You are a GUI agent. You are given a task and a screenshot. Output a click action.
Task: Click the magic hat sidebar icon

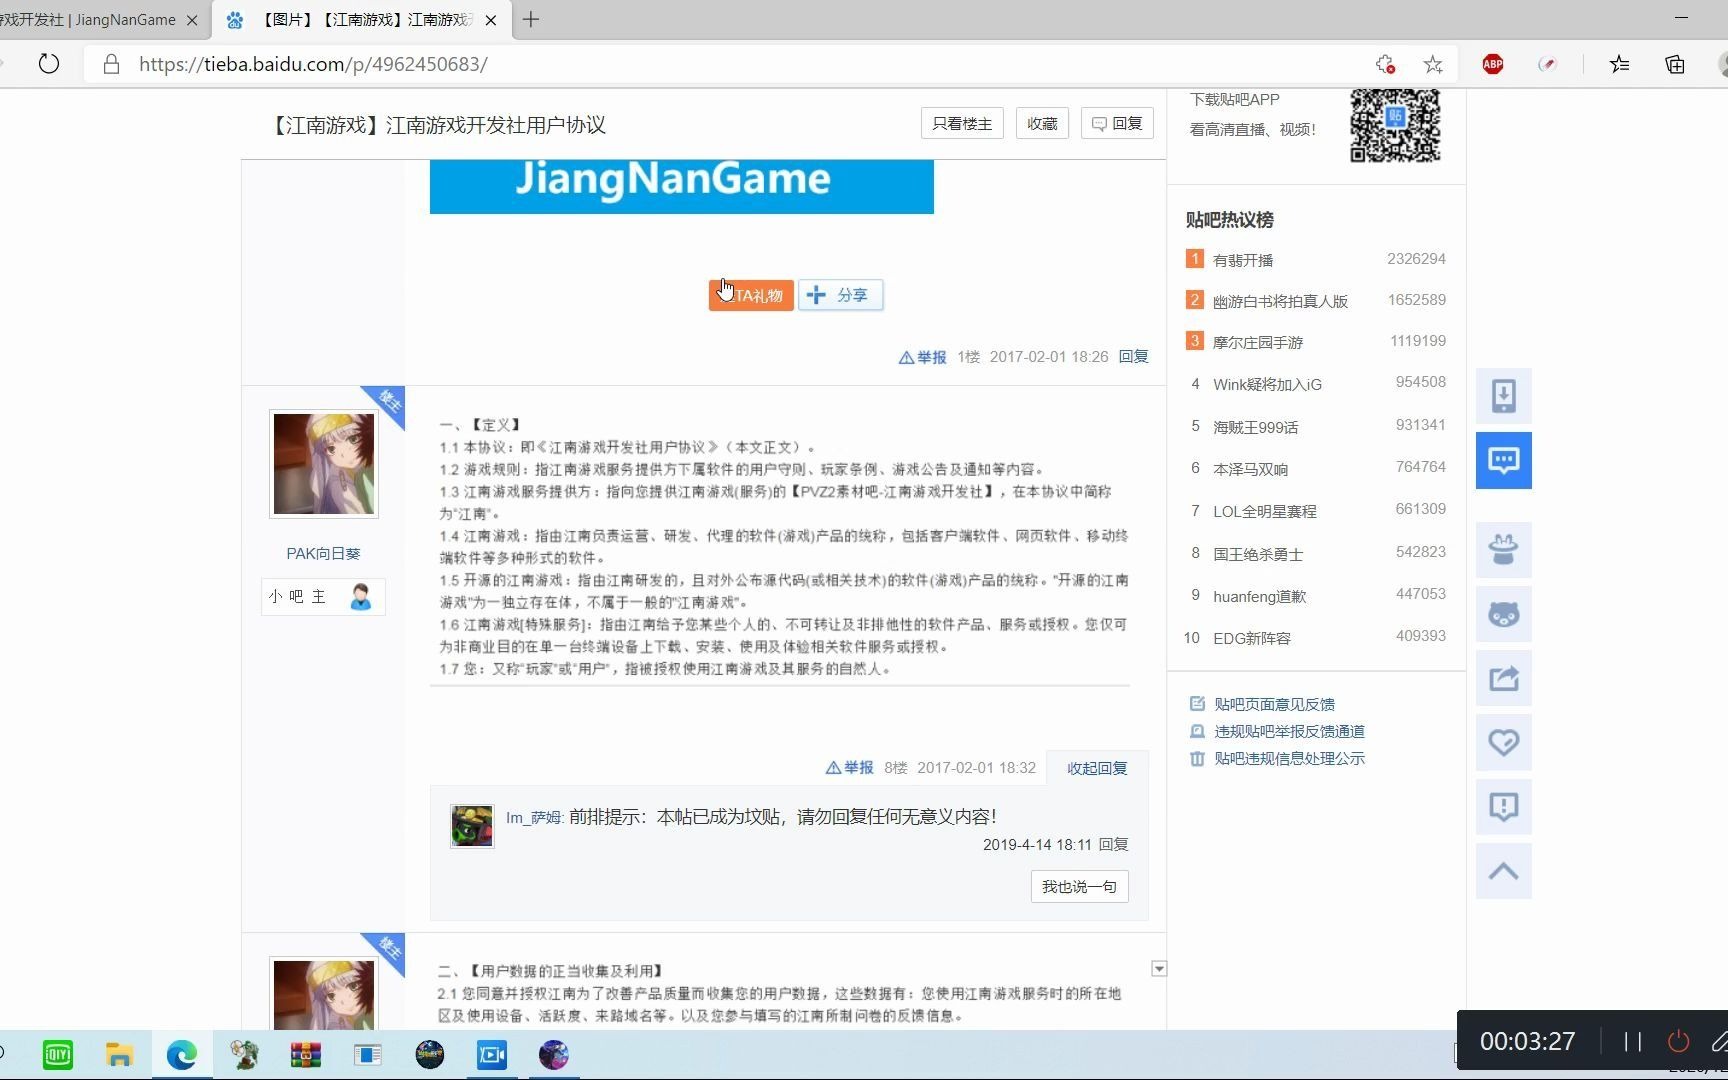pyautogui.click(x=1504, y=549)
